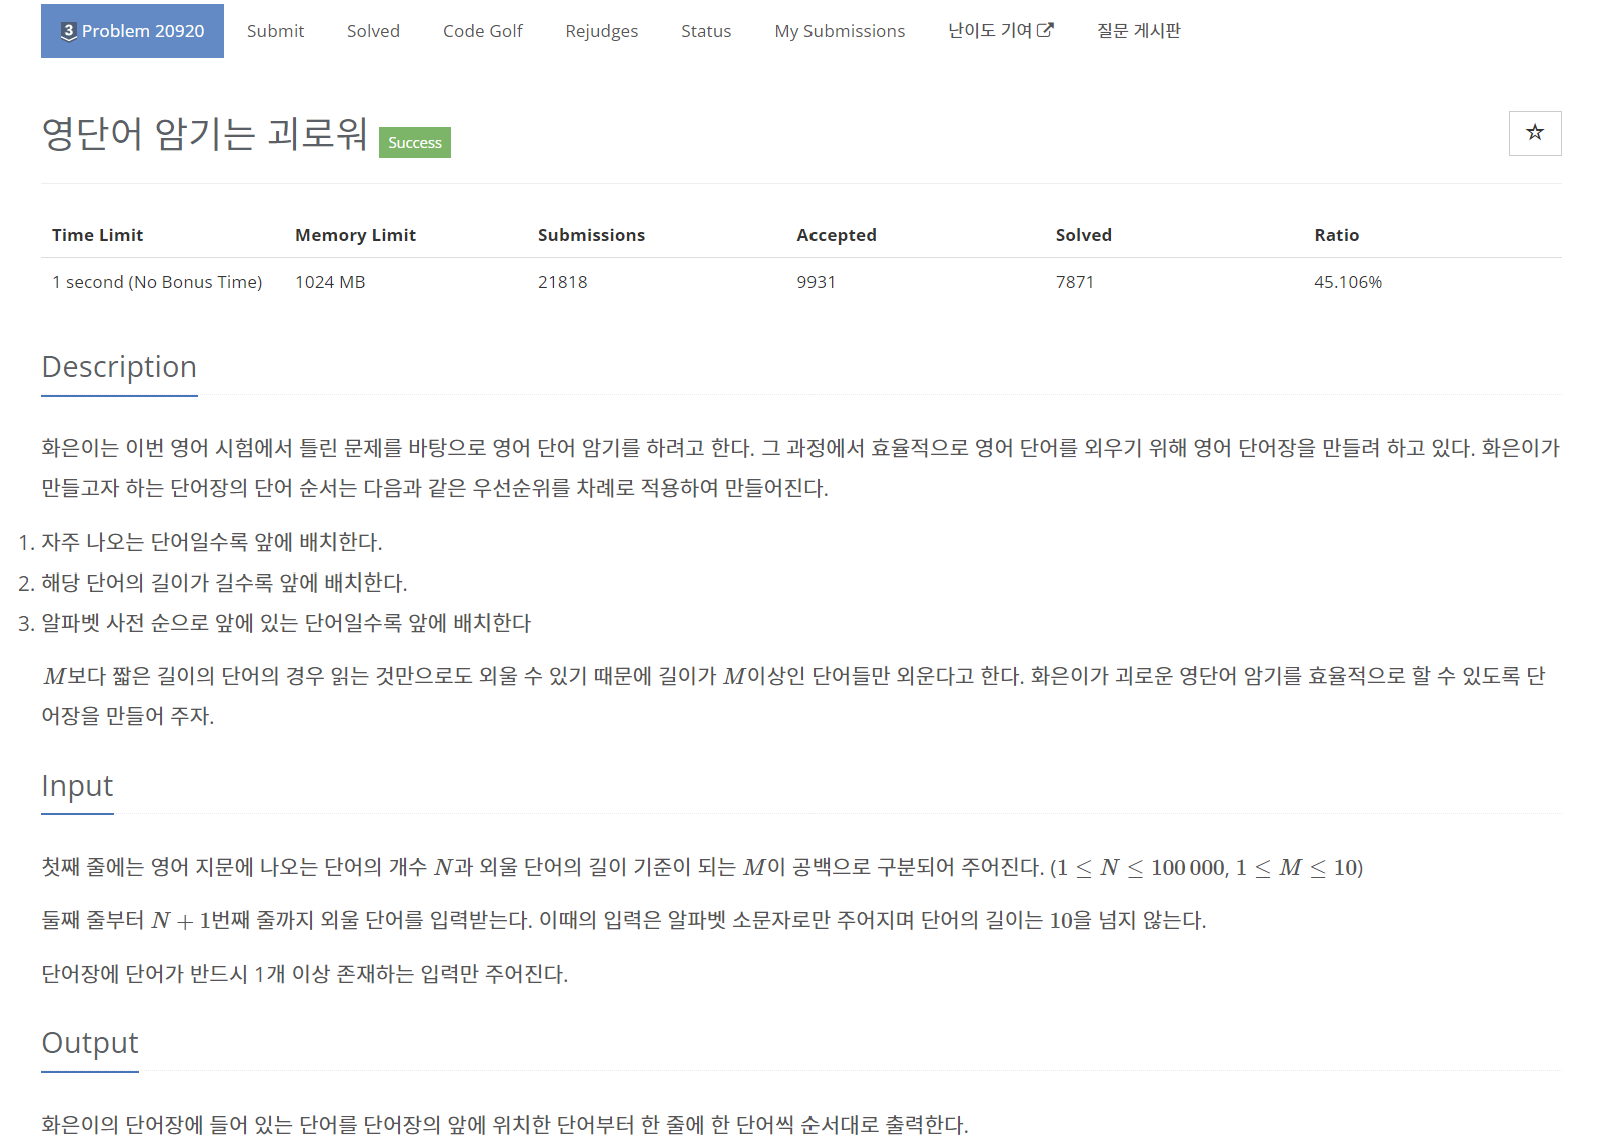Open the 질문 게시판 tab
The image size is (1616, 1142).
coord(1139,31)
